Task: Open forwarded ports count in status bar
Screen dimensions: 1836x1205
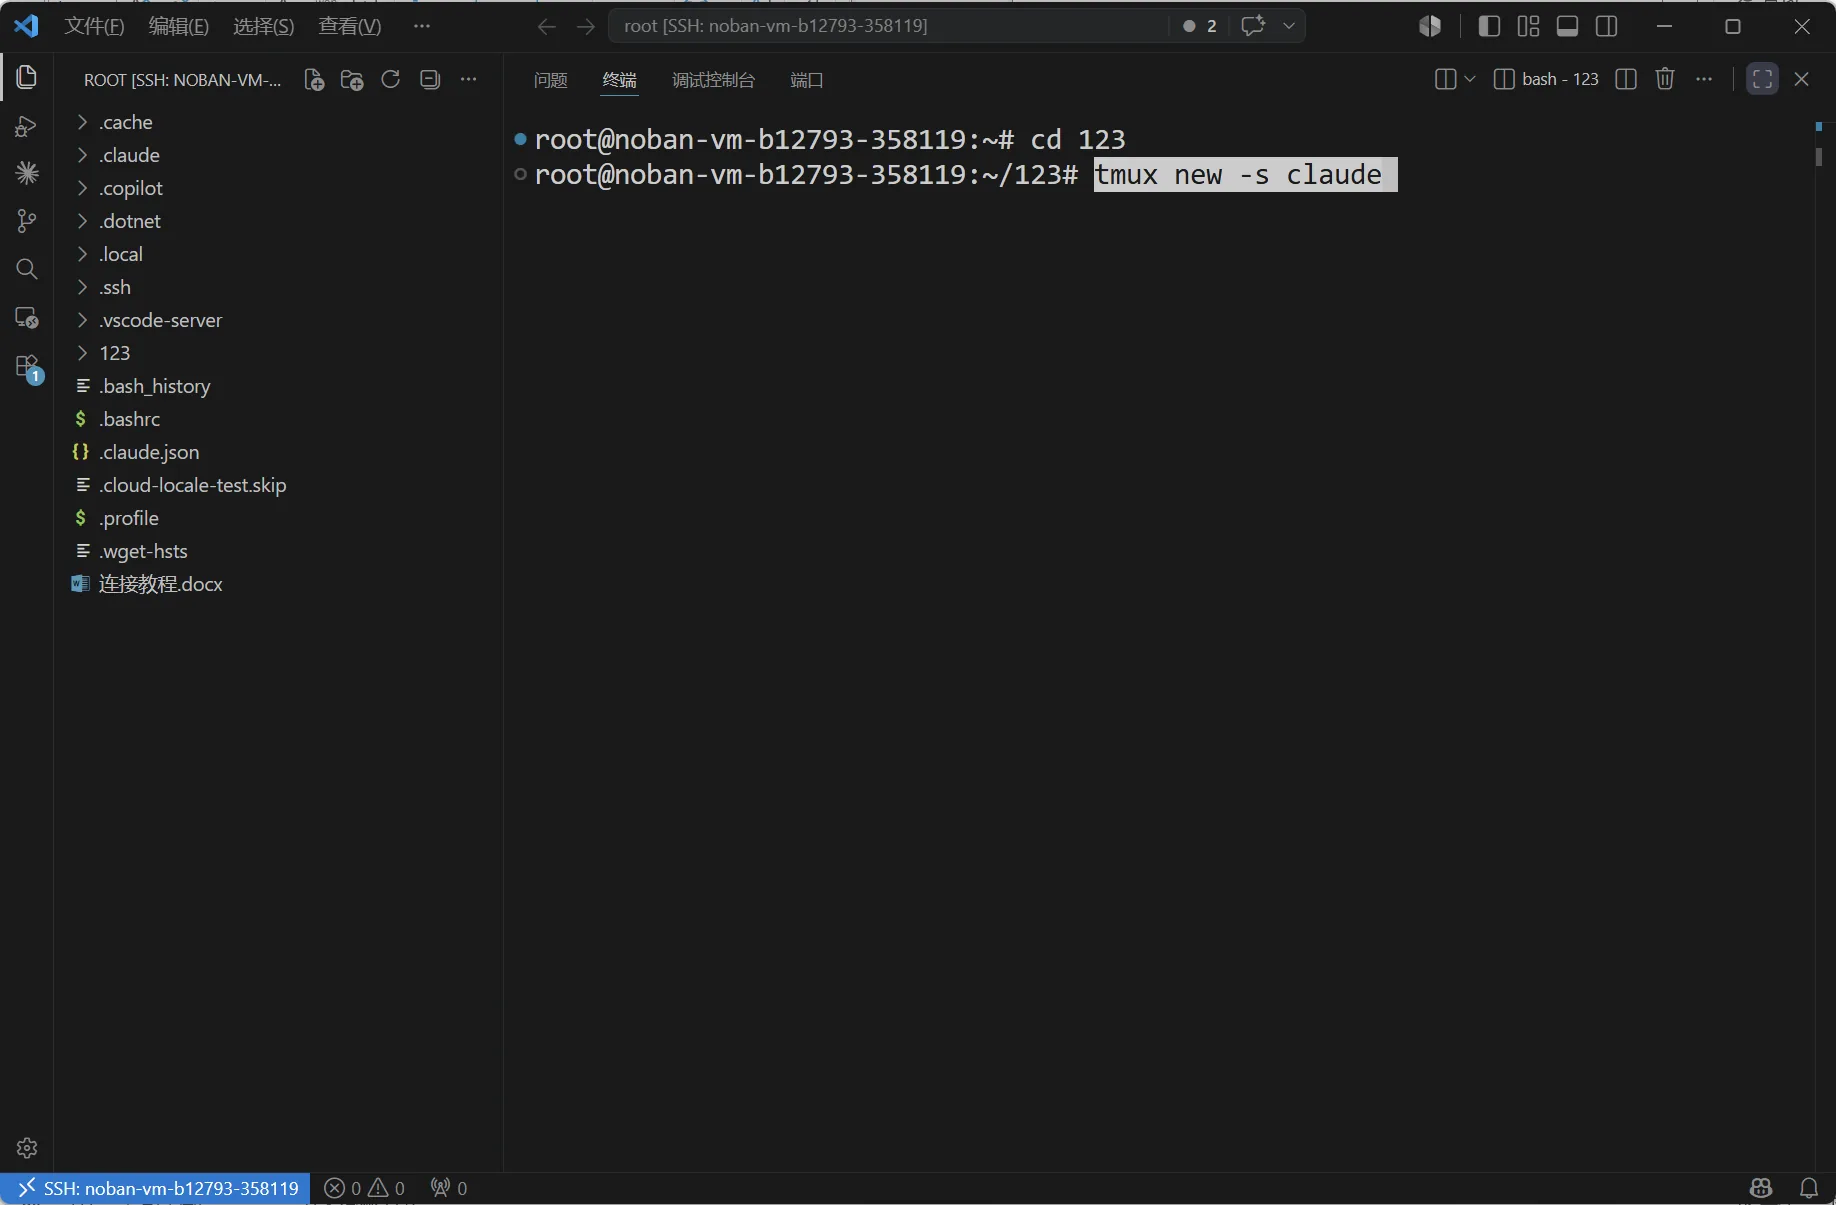Action: point(449,1188)
